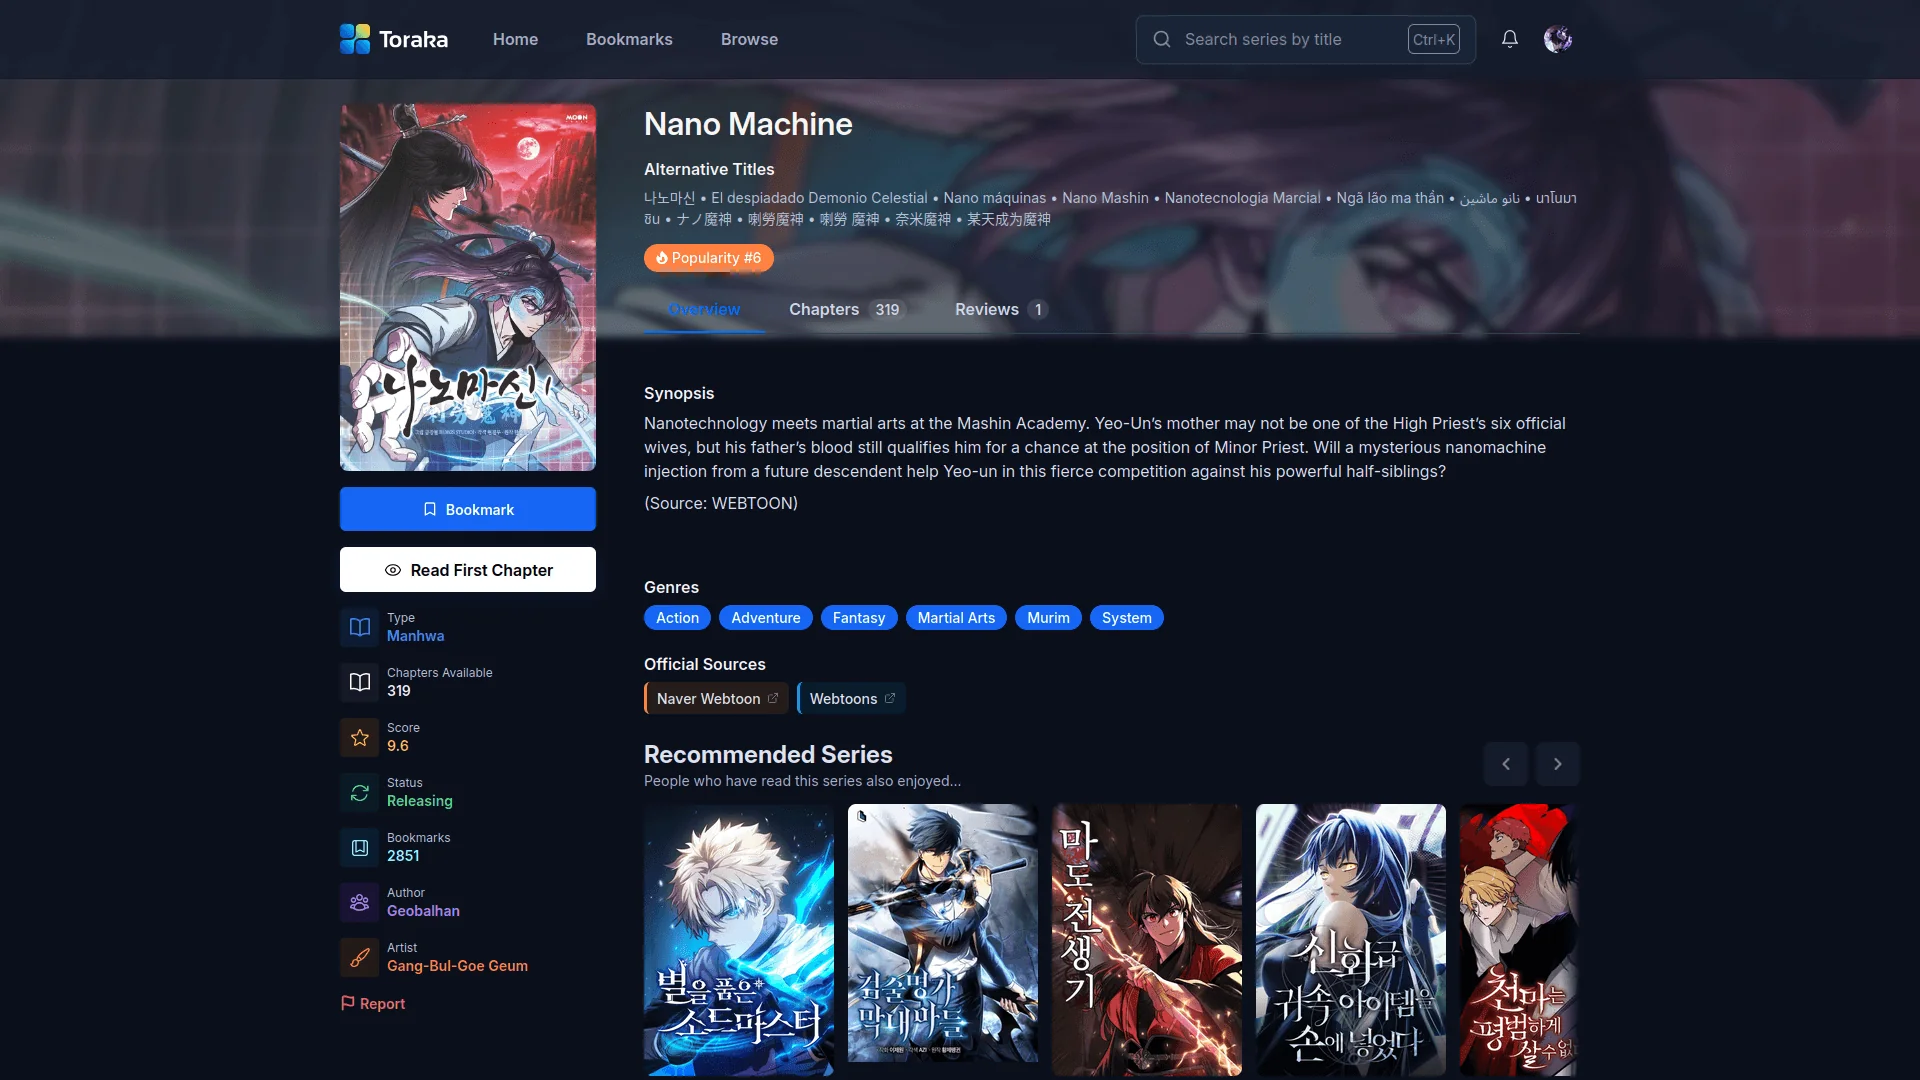1920x1080 pixels.
Task: Click the Alternative Titles heading
Action: click(709, 169)
